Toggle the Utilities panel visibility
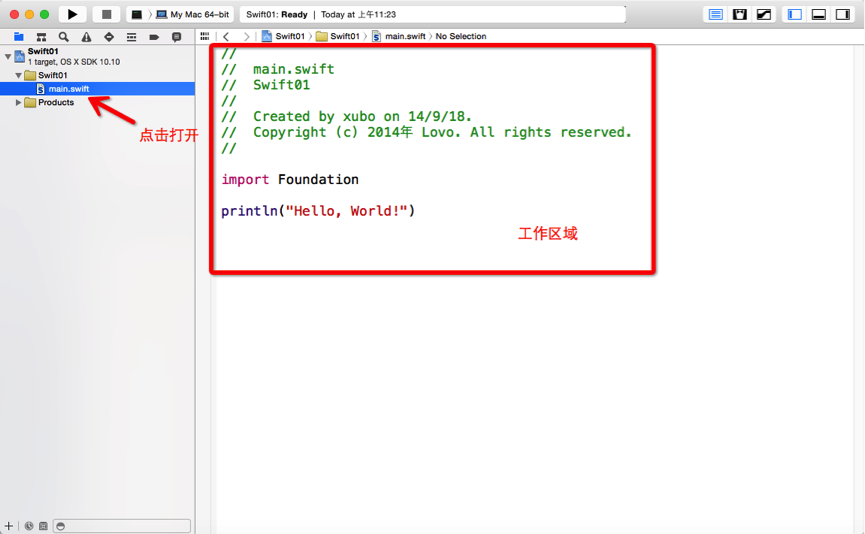The height and width of the screenshot is (534, 865). click(x=843, y=14)
